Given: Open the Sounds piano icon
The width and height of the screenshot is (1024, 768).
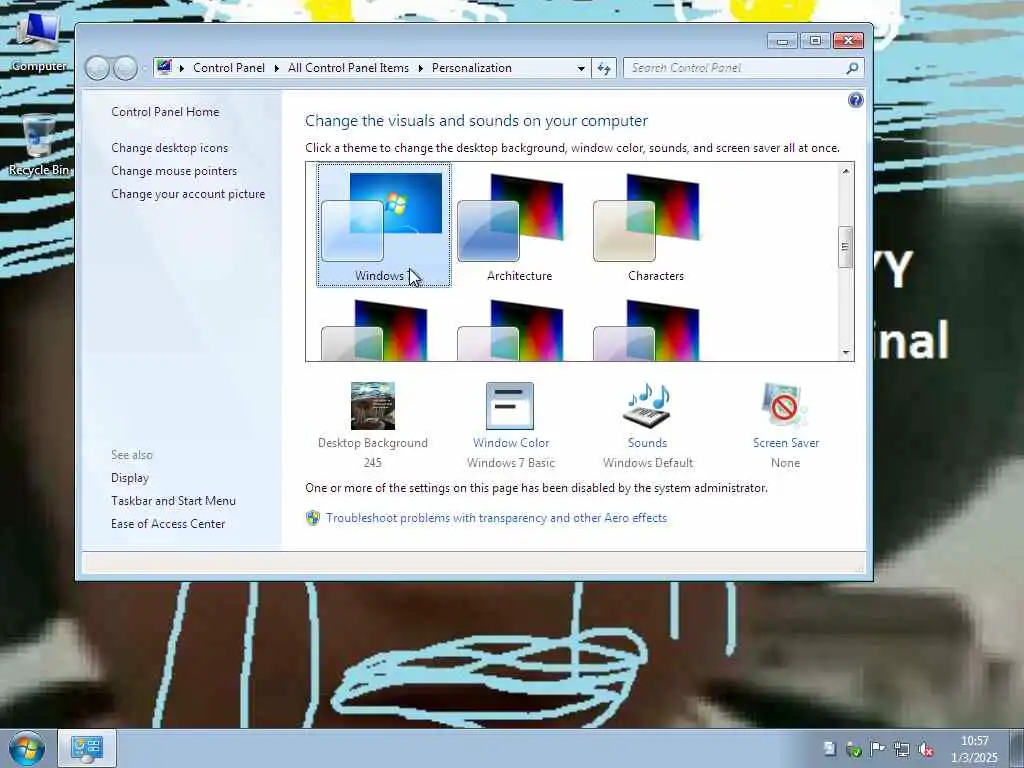Looking at the screenshot, I should 647,406.
